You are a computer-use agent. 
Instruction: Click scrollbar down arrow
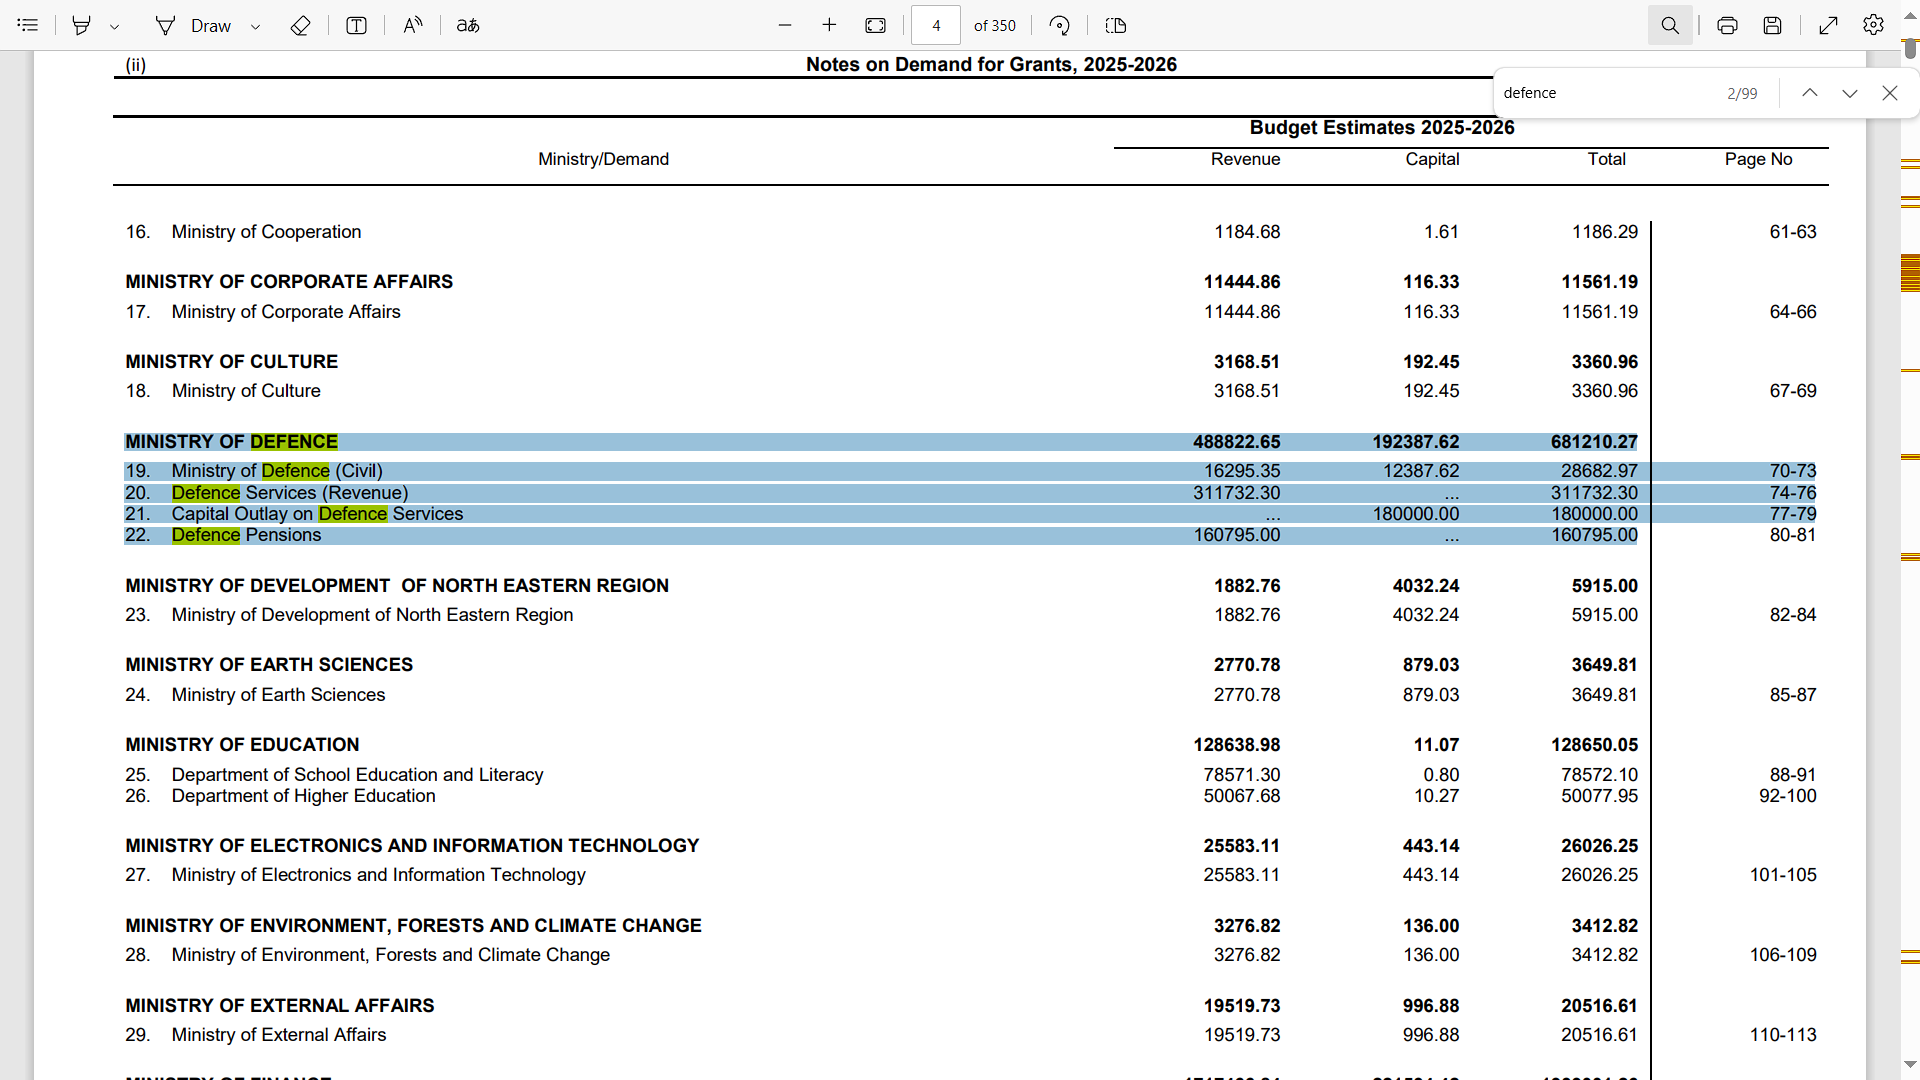coord(1910,1065)
